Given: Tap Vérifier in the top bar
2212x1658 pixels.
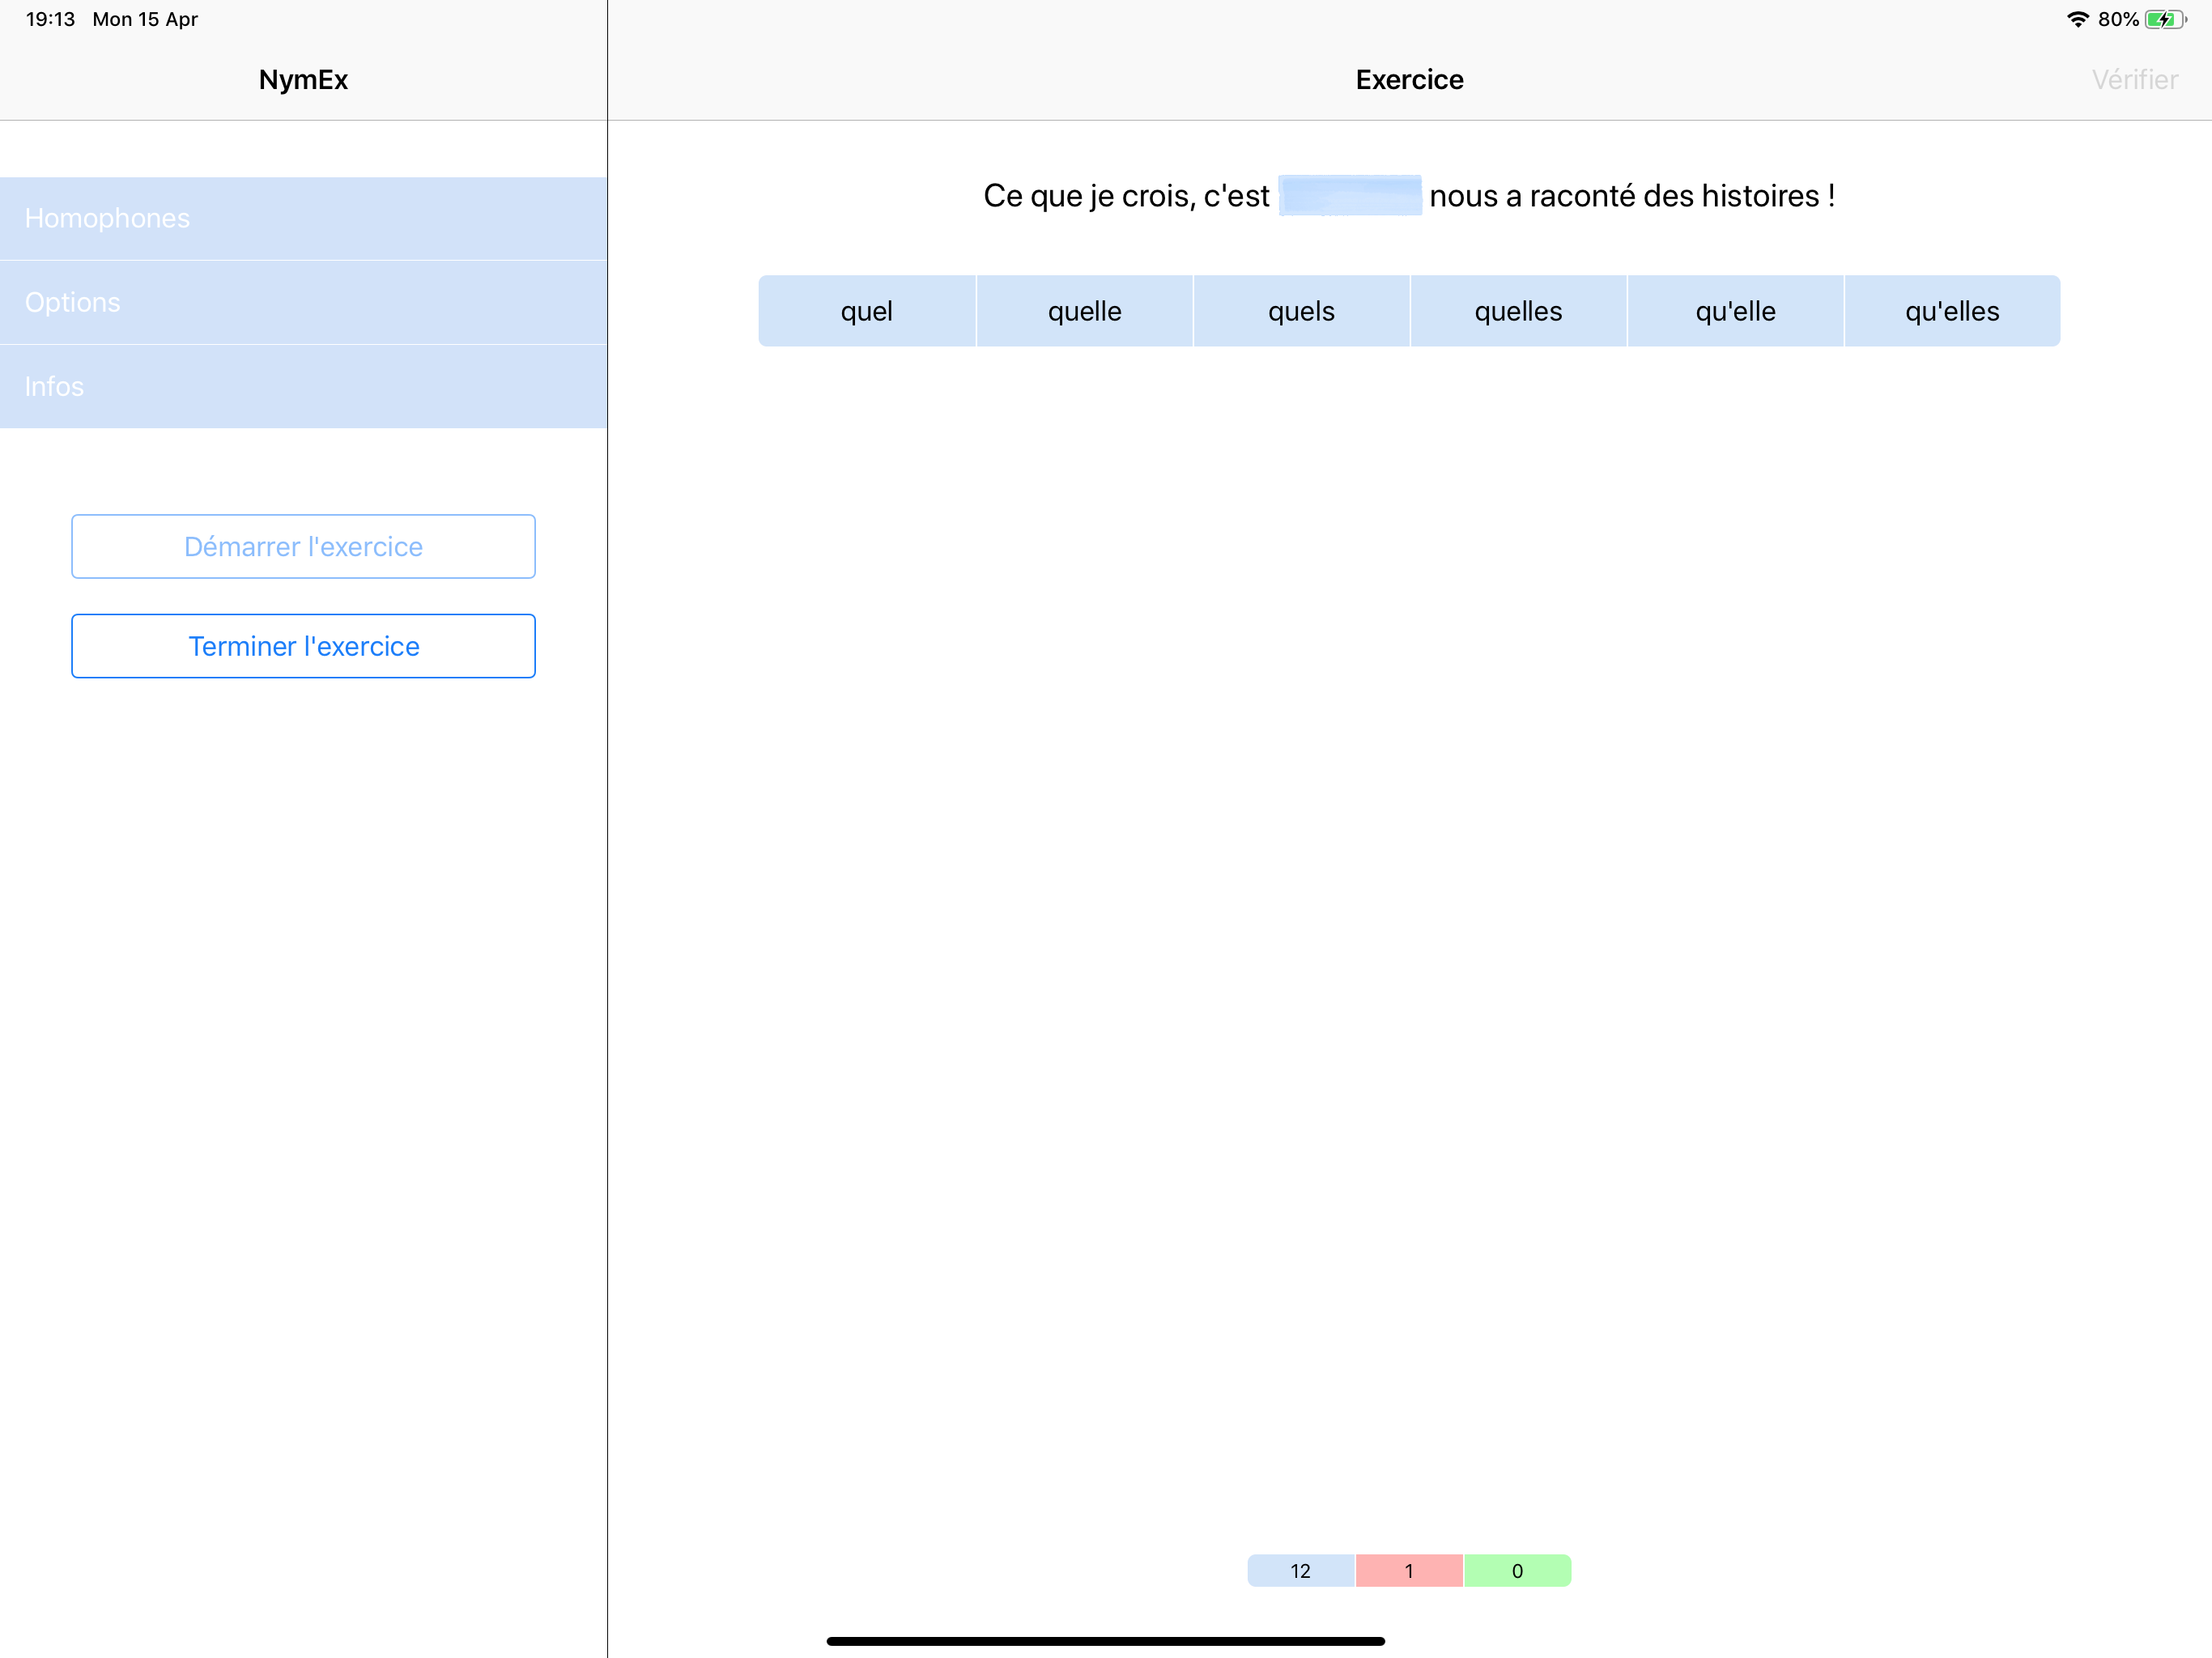Looking at the screenshot, I should click(x=2134, y=80).
